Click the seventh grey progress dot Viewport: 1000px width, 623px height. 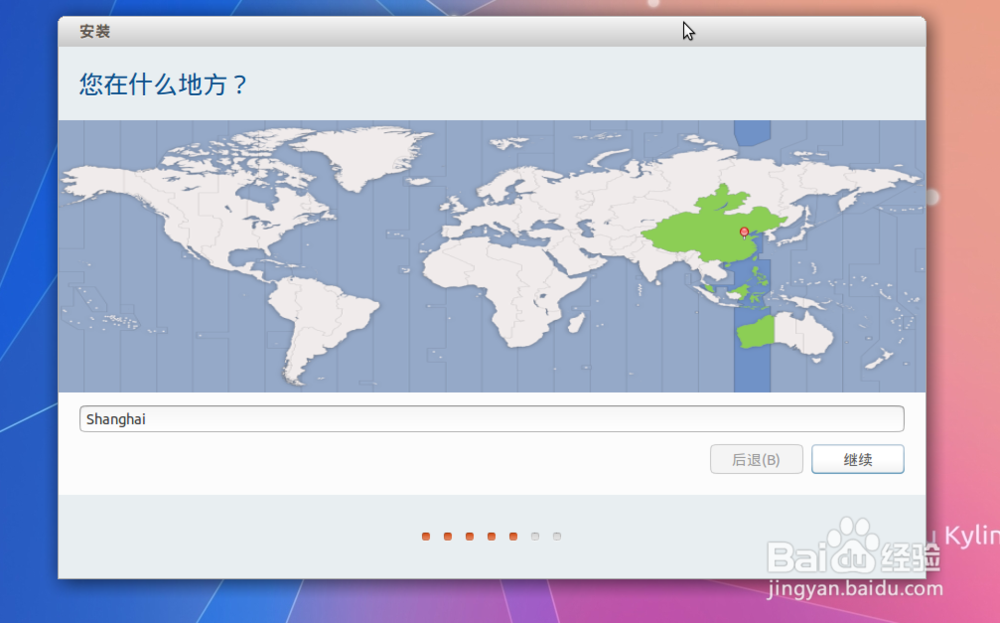point(557,536)
